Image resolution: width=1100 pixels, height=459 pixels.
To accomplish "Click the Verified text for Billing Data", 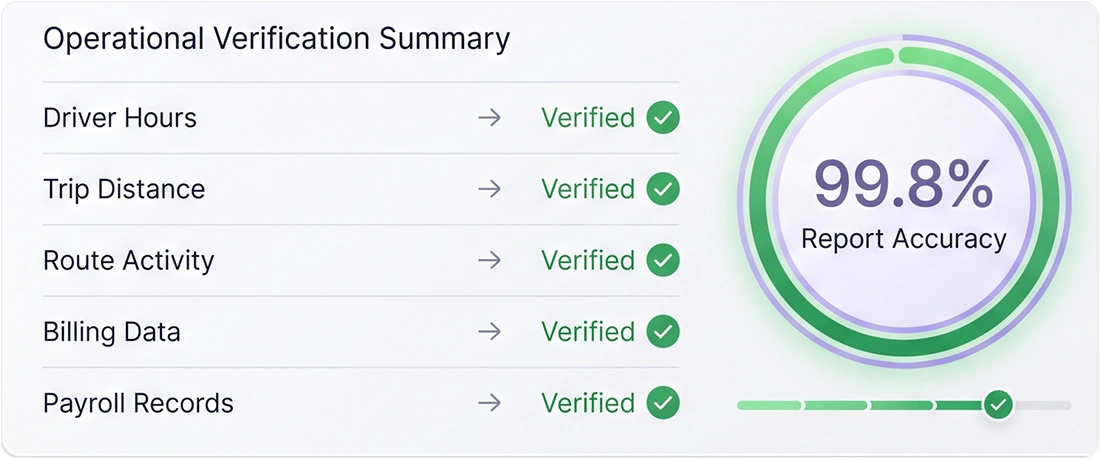I will tap(588, 331).
